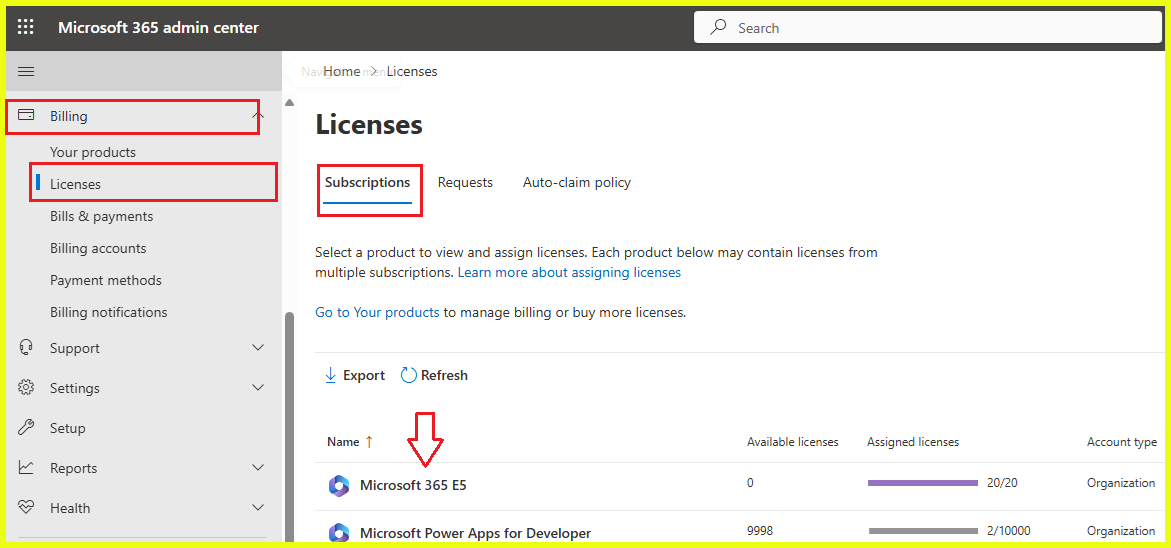This screenshot has width=1171, height=548.
Task: Click the available licenses value 0
Action: coord(750,483)
